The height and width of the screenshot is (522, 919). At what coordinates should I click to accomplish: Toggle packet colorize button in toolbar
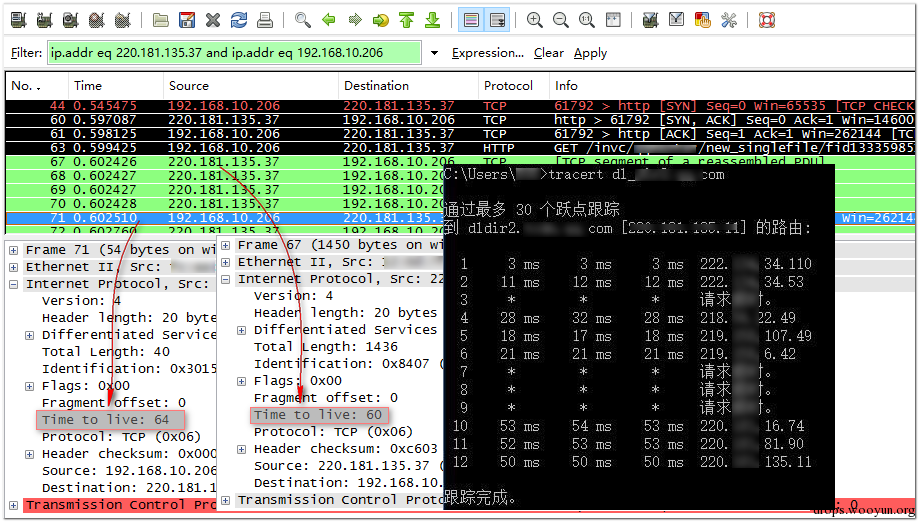point(471,20)
